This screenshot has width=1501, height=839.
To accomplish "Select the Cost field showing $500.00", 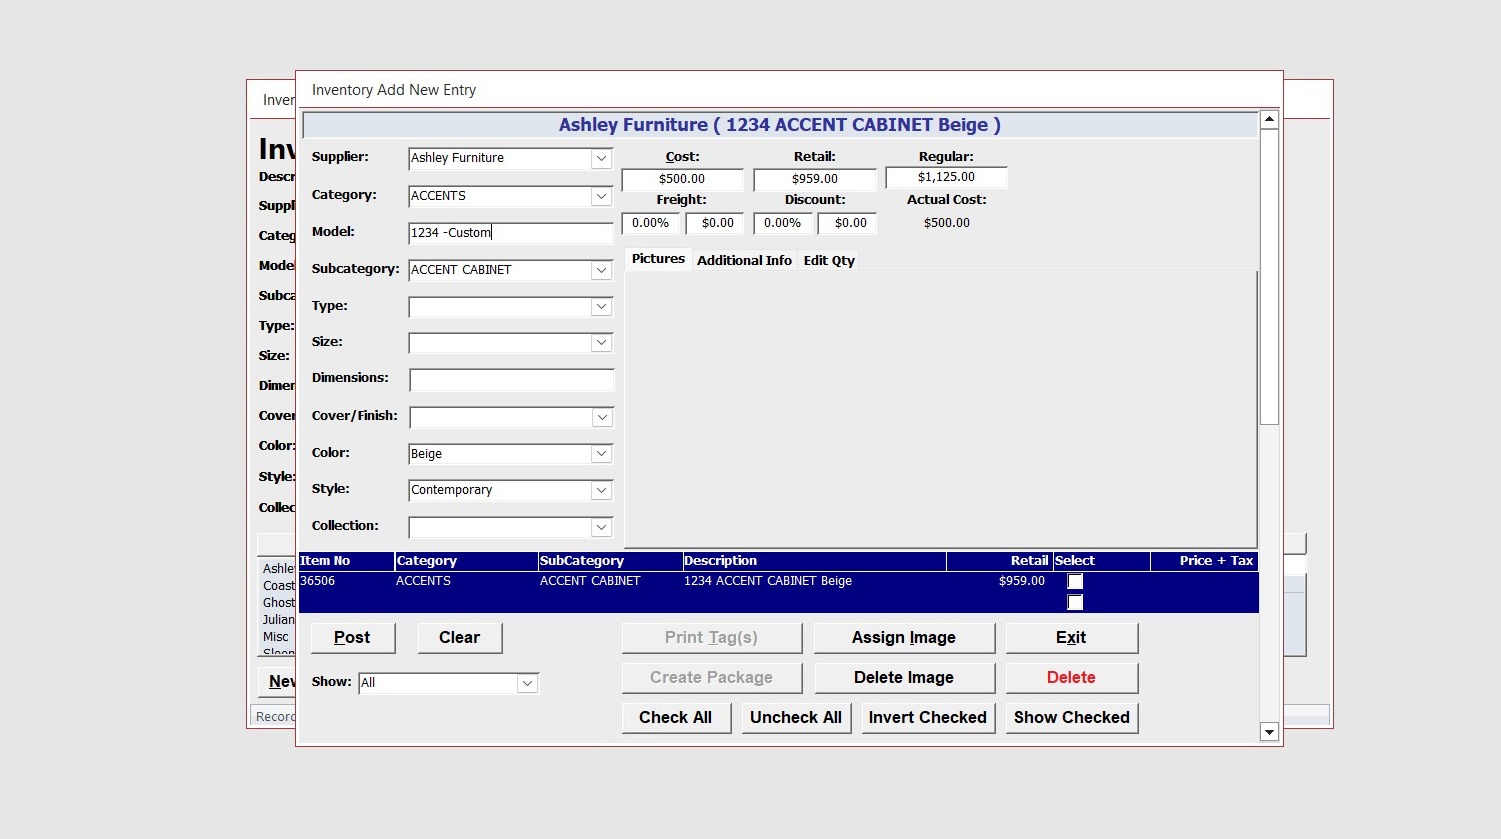I will click(x=682, y=179).
